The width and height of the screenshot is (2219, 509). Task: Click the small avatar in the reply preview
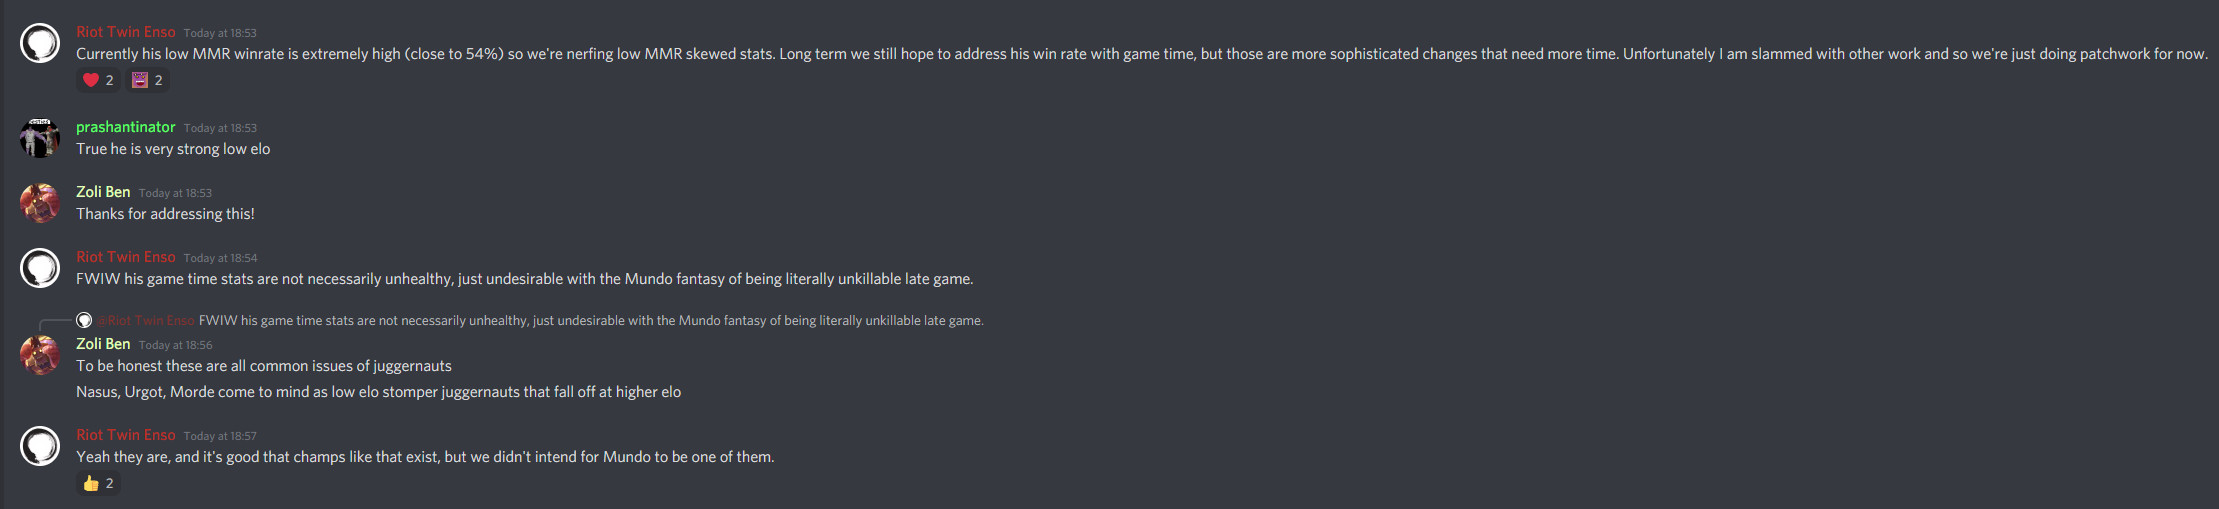coord(84,320)
